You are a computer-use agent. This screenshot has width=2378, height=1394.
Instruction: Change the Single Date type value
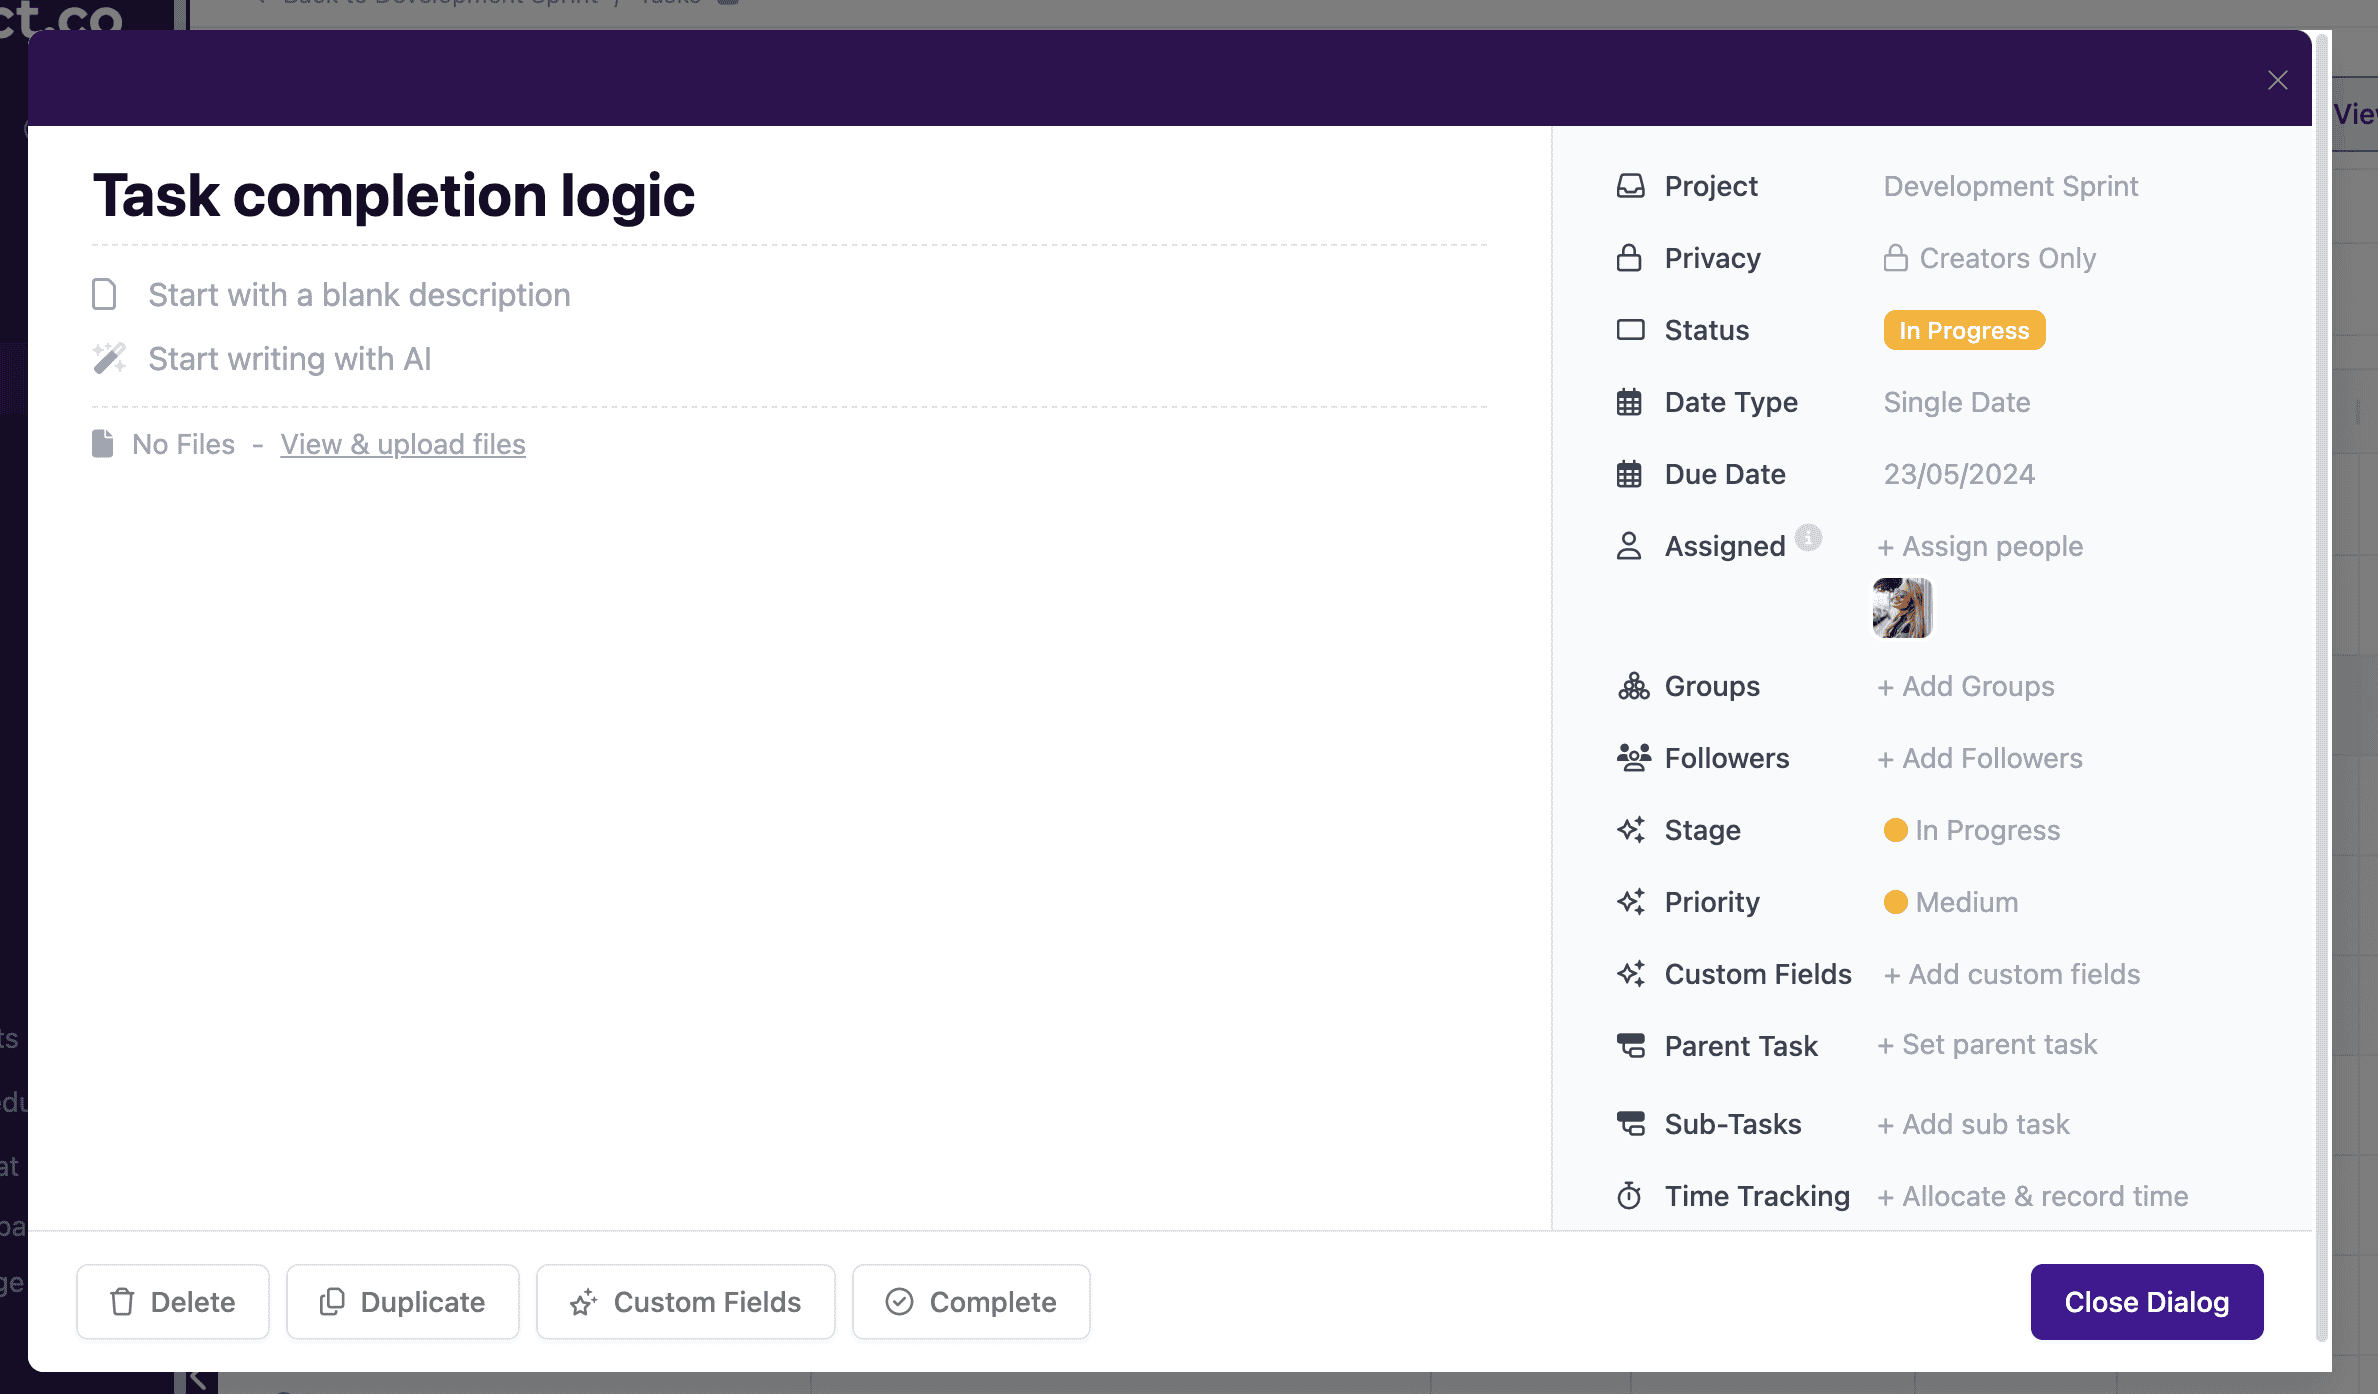1956,402
